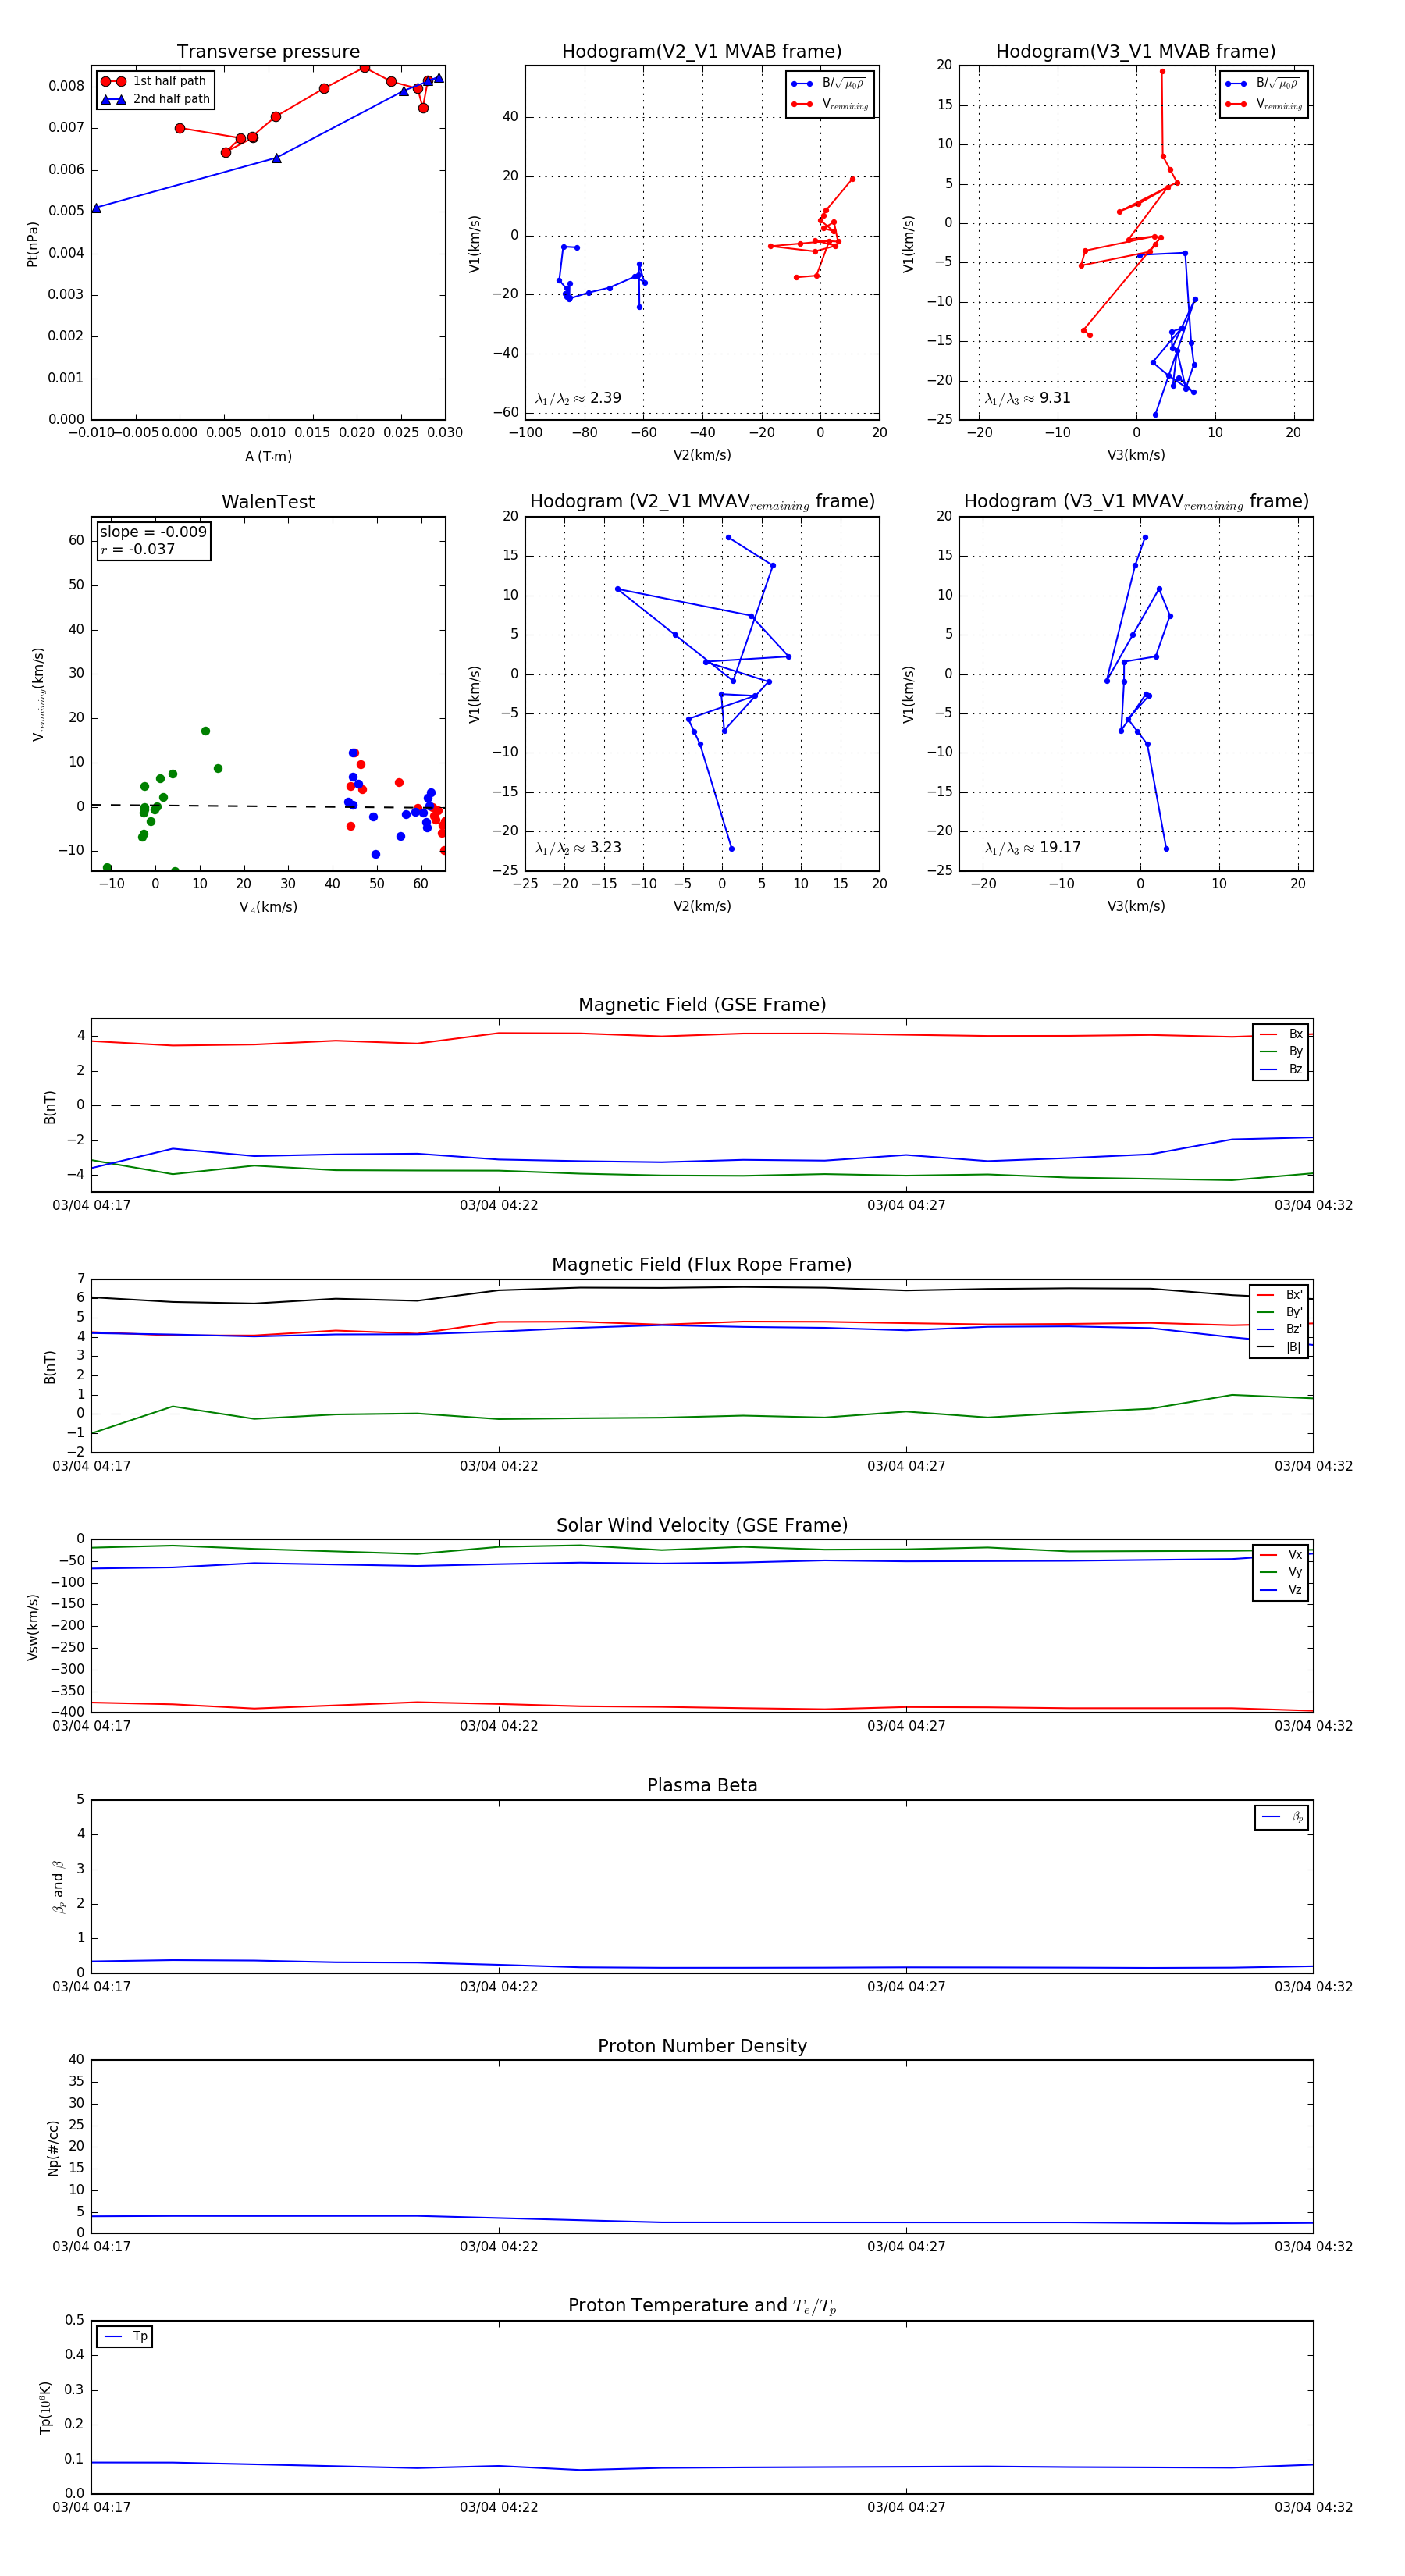Screen dimensions: 1405x2576
Task: Click the "Hodogram (V3_V1 MVAV remaining frame)" title
Action: (1136, 501)
